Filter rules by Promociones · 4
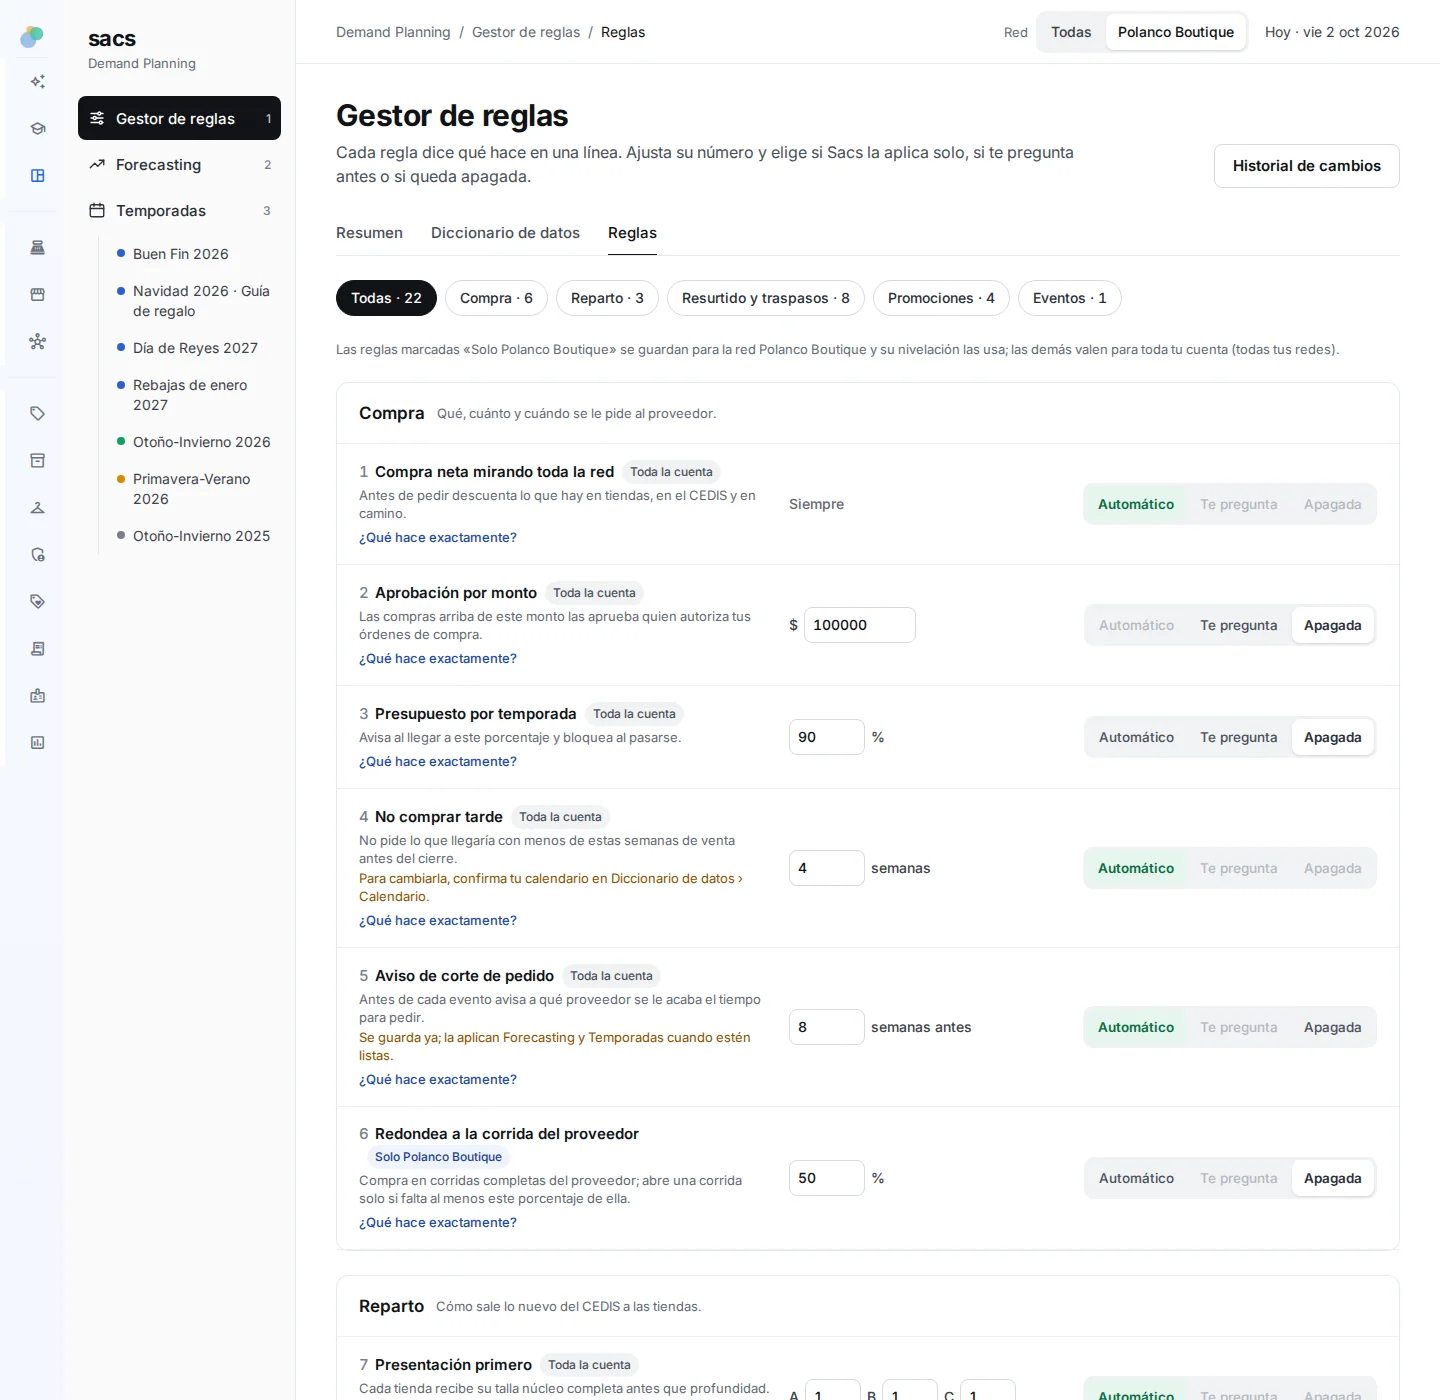1440x1400 pixels. click(941, 298)
